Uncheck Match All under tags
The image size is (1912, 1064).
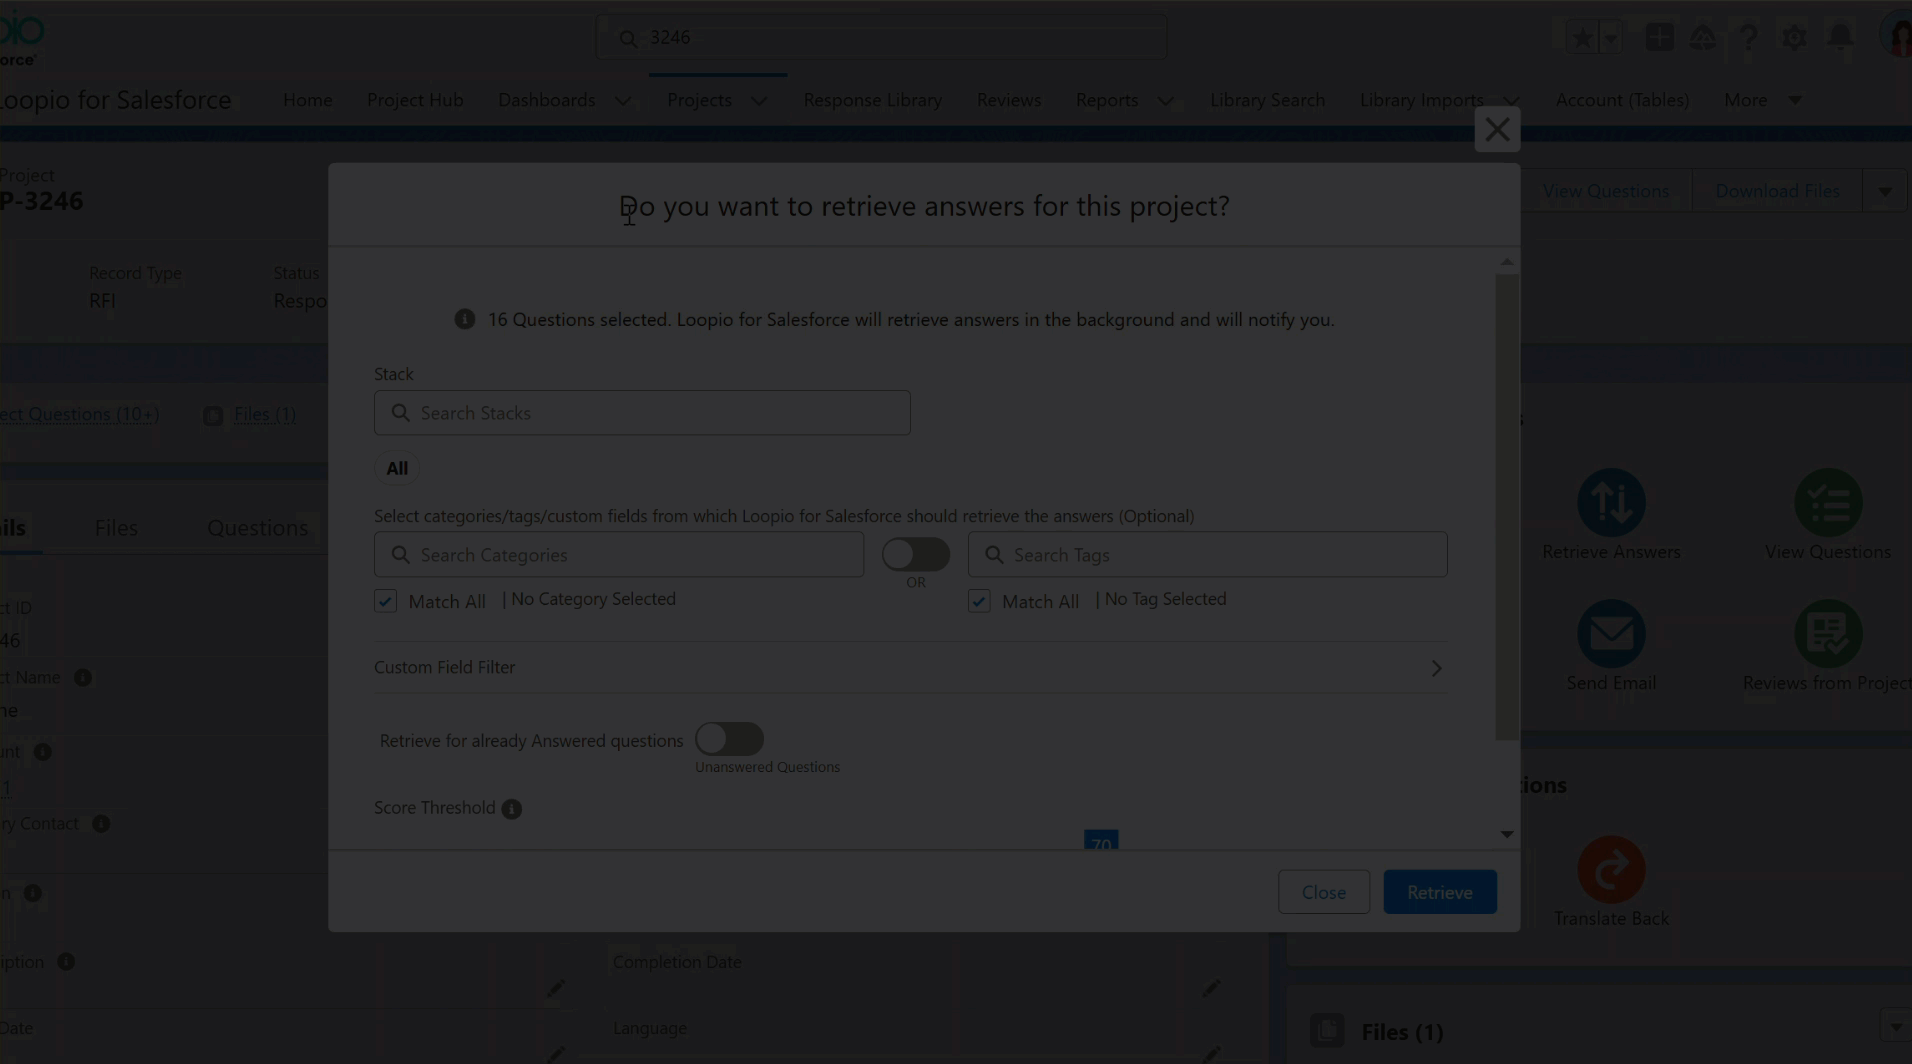(979, 601)
